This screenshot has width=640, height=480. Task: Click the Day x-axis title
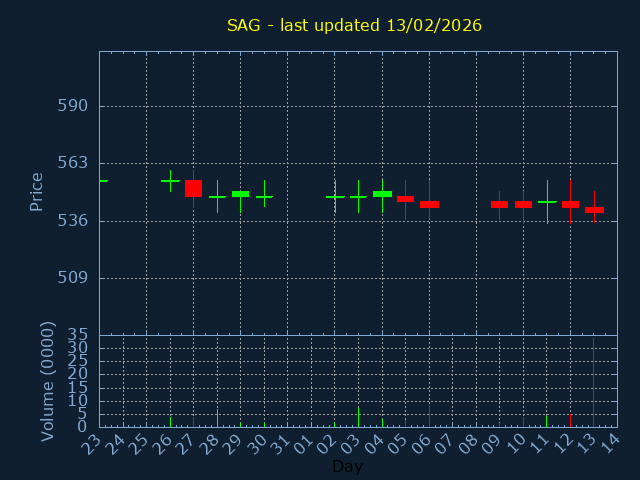click(347, 466)
